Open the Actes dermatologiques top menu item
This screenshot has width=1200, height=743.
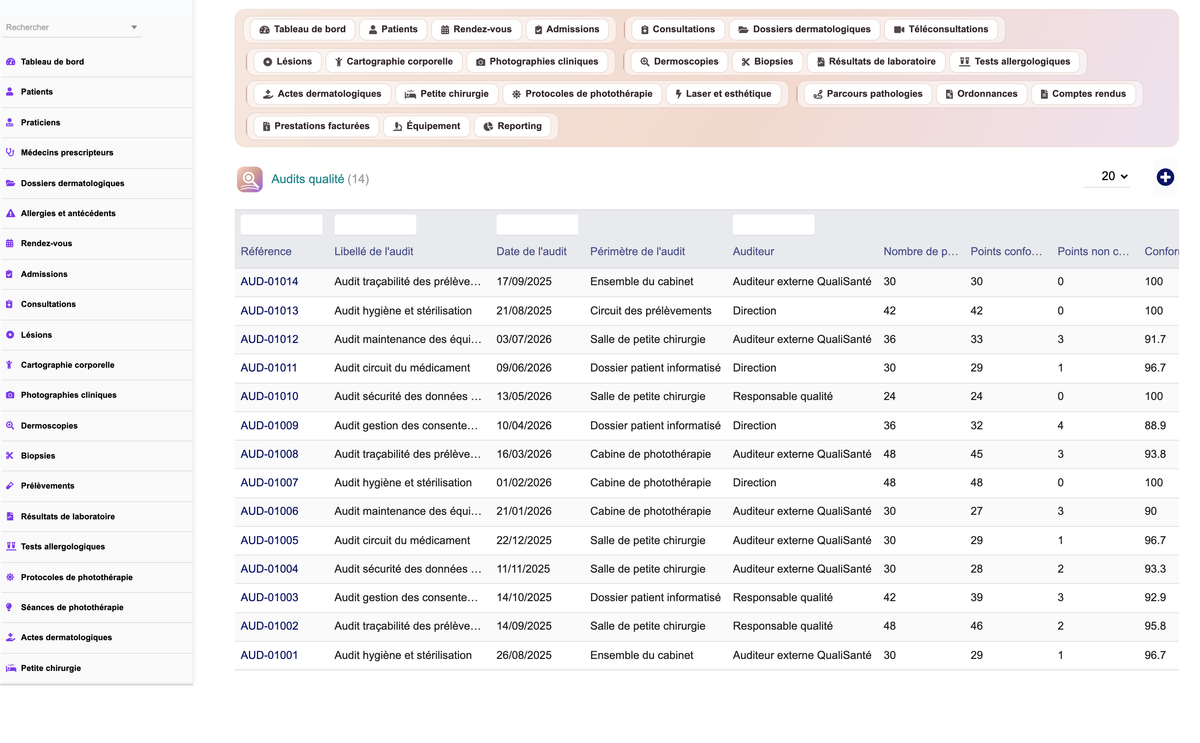point(322,94)
